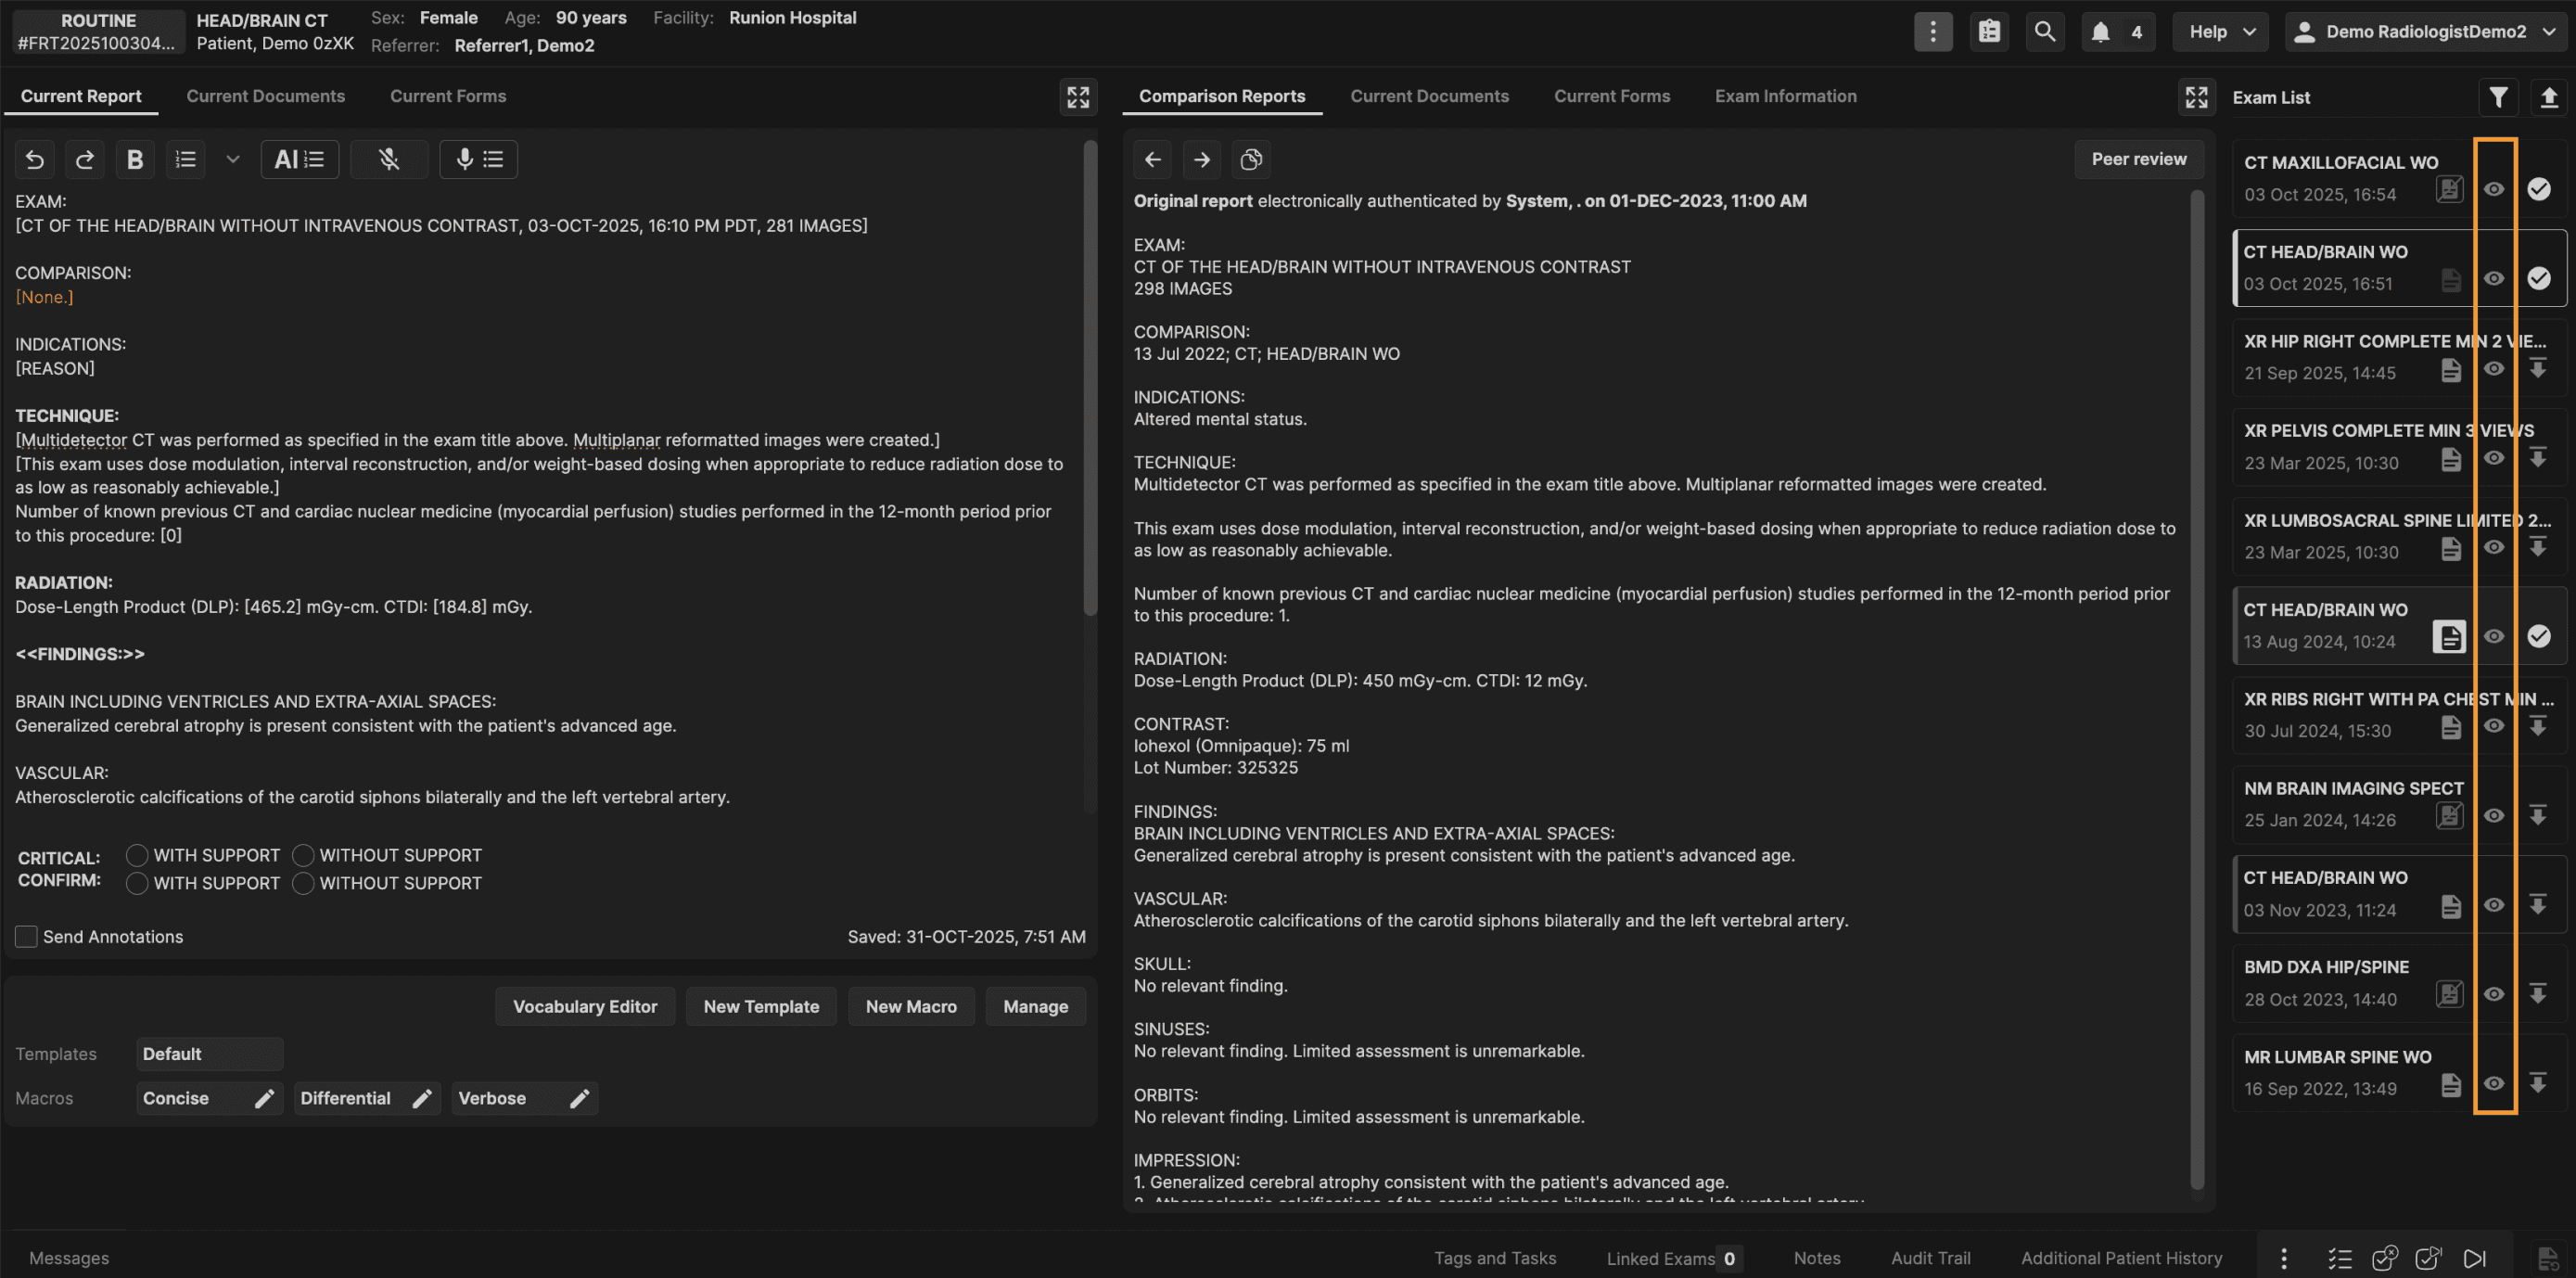
Task: Click the muted microphone icon
Action: [x=389, y=159]
